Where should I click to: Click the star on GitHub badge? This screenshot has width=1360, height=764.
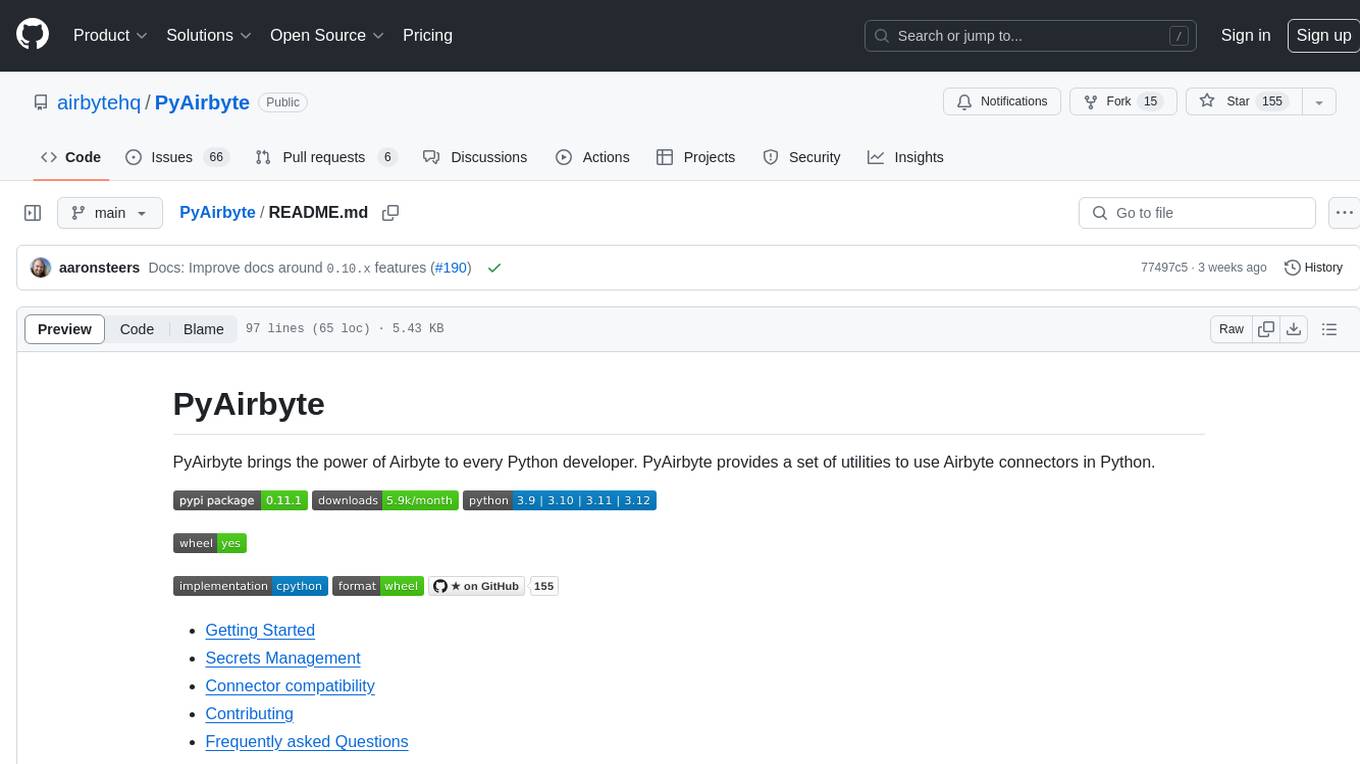point(477,586)
